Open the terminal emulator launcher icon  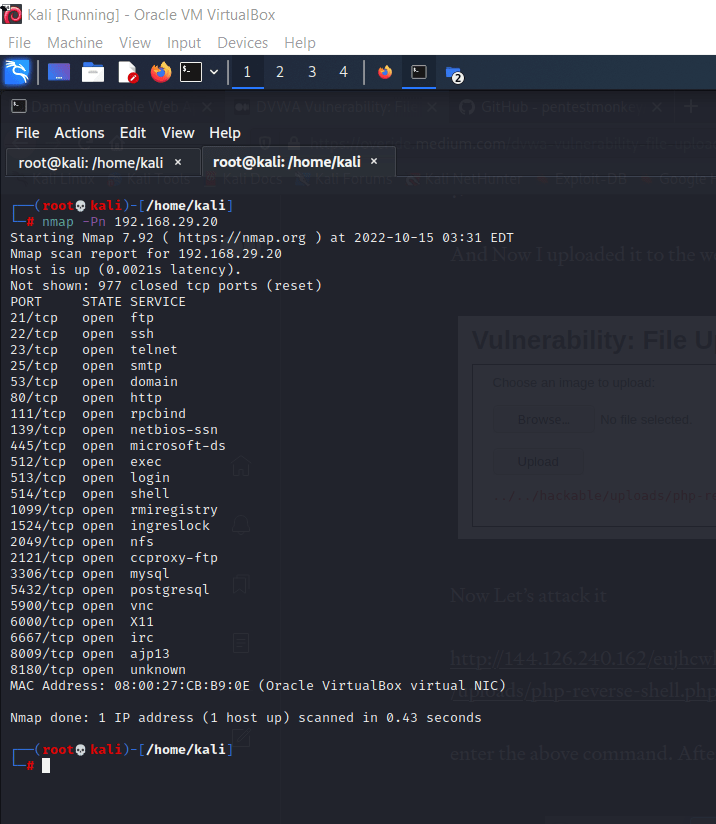click(191, 72)
